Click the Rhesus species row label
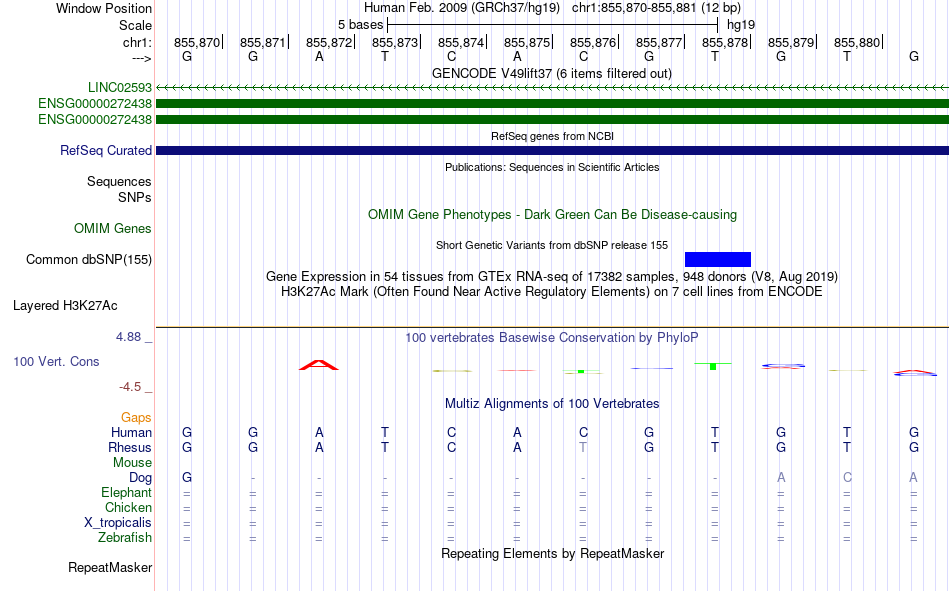950x591 pixels. coord(130,447)
